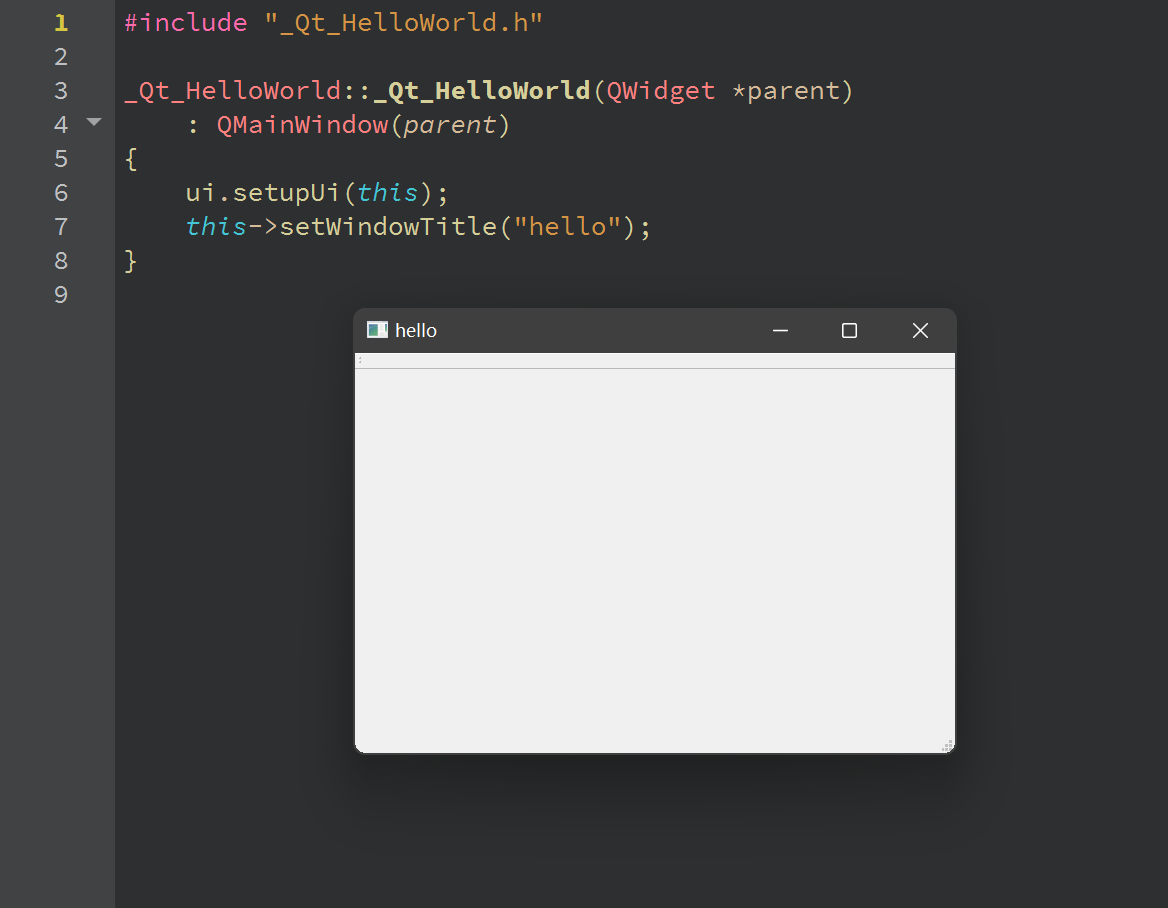This screenshot has width=1168, height=908.
Task: Click the this keyword on line 7
Action: click(216, 226)
